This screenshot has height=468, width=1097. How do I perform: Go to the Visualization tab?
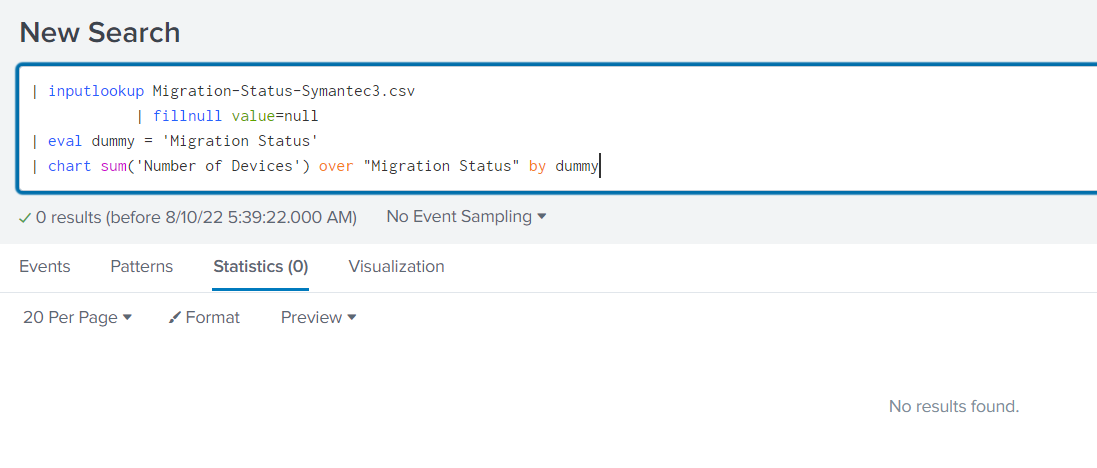[396, 266]
